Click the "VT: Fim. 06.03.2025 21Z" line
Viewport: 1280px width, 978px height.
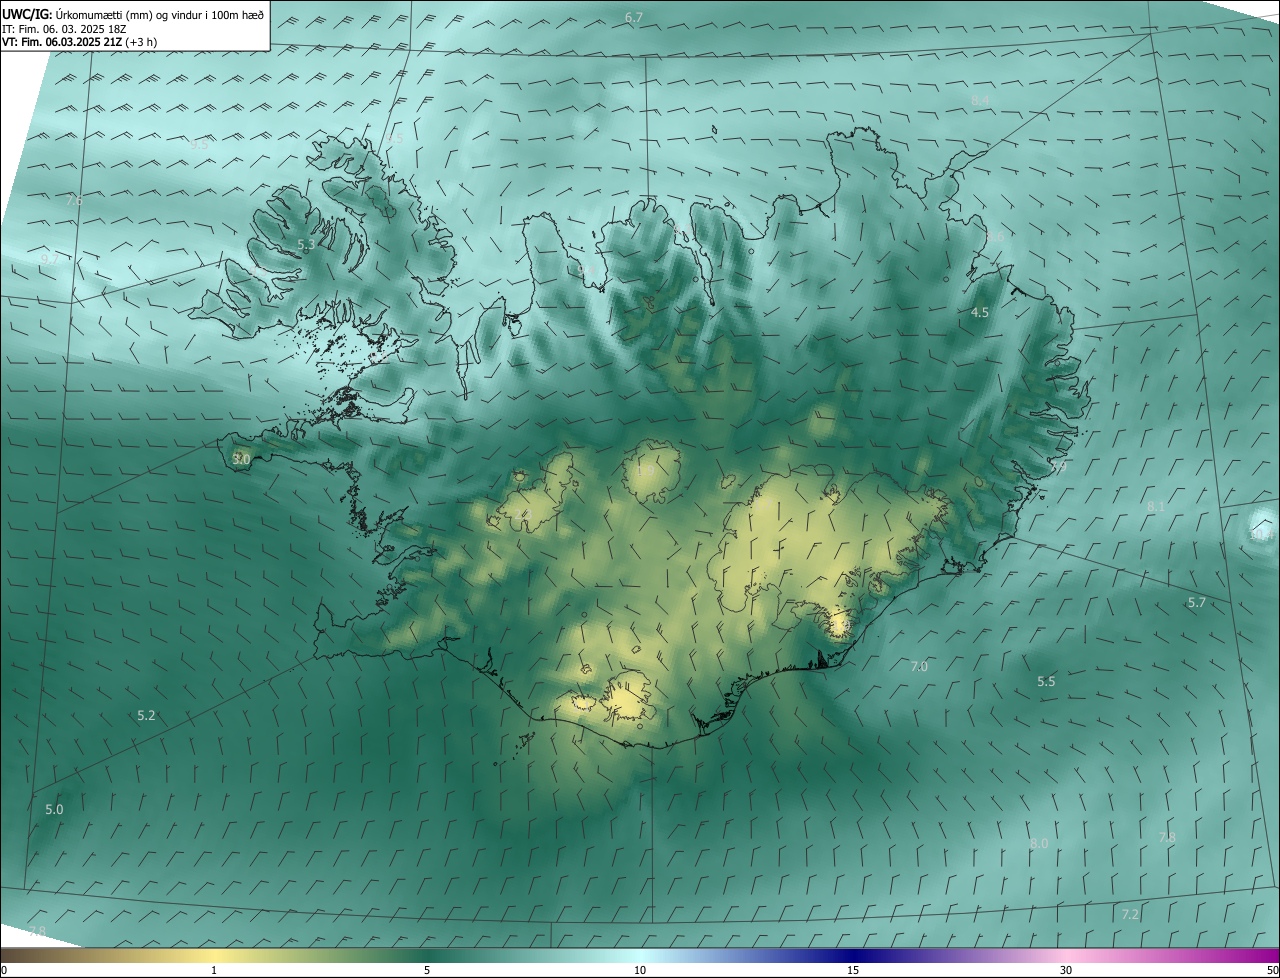pos(64,42)
